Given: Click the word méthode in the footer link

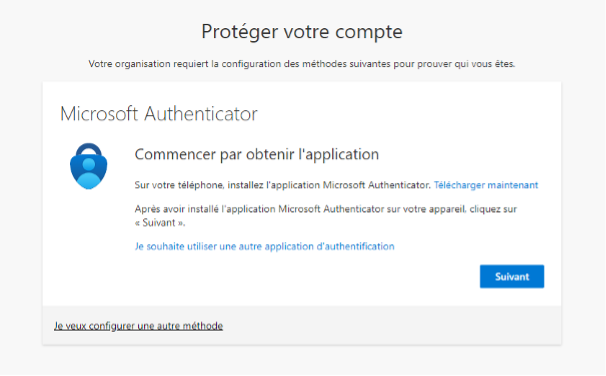Looking at the screenshot, I should [x=203, y=326].
